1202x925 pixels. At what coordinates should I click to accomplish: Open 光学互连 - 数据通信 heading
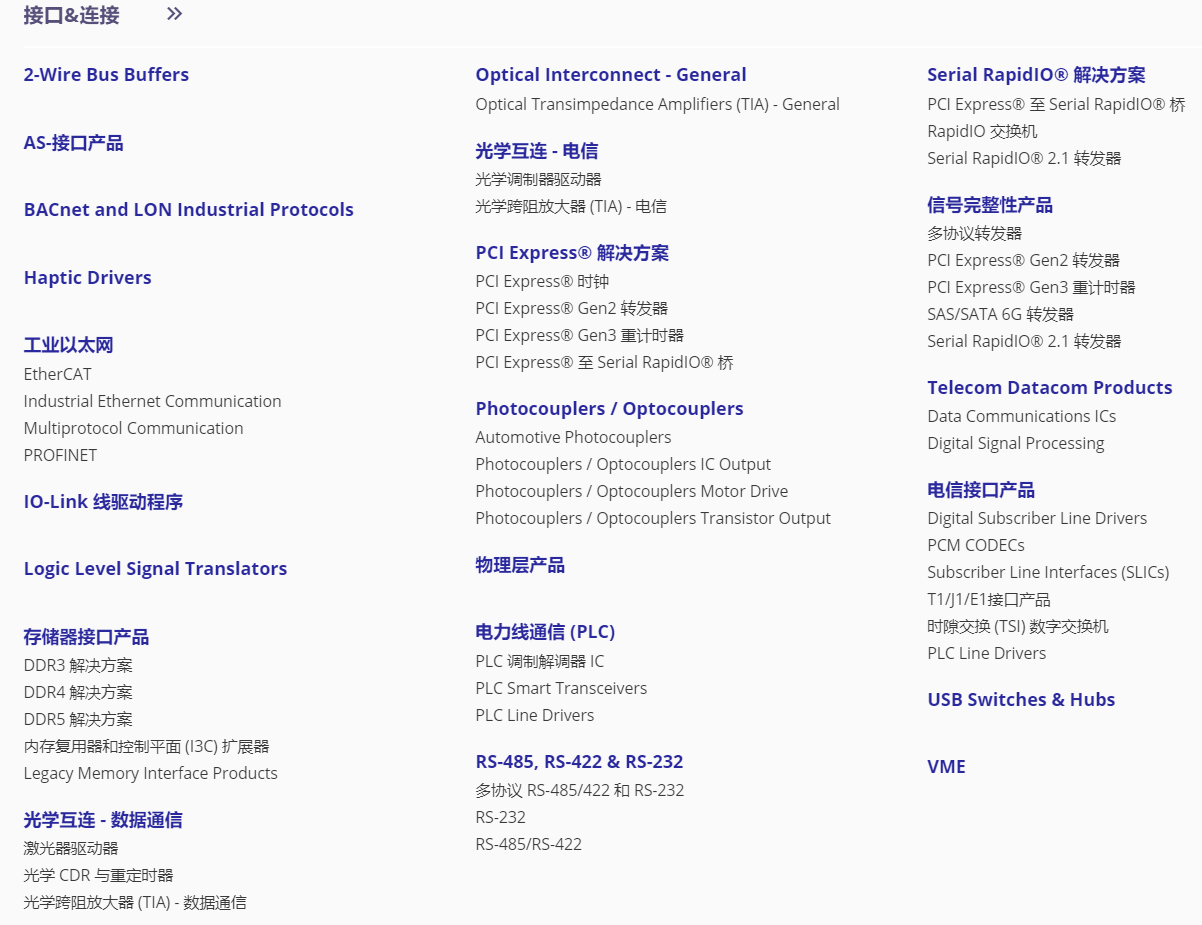coord(103,820)
